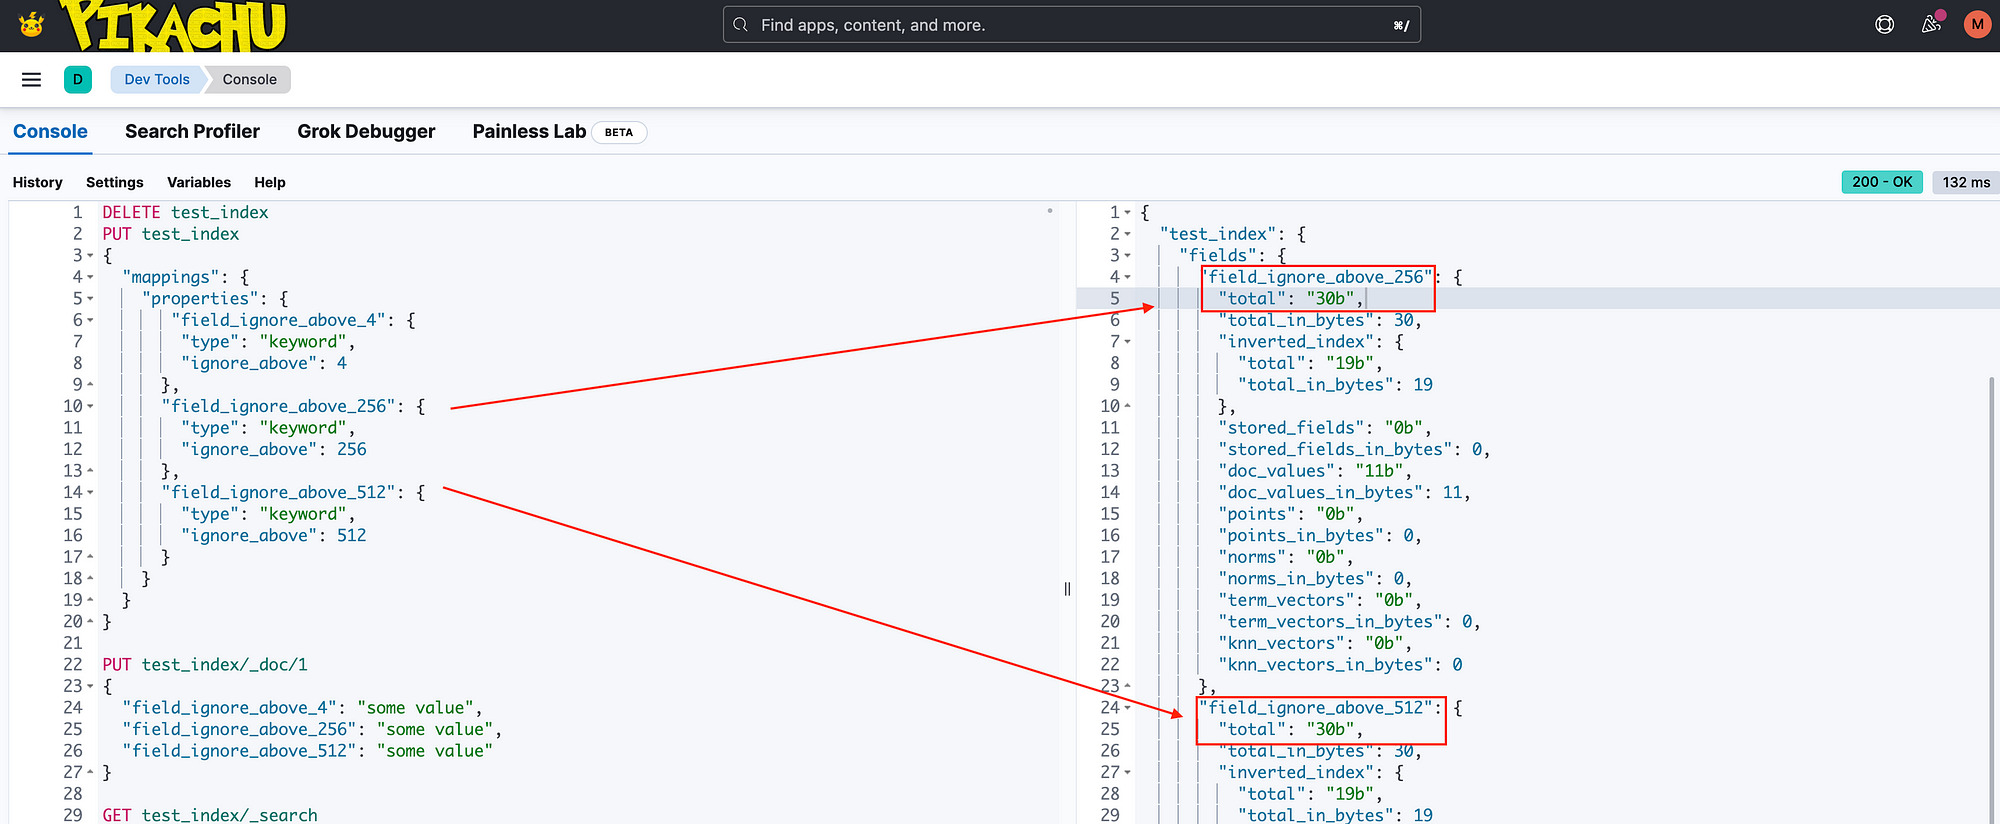Viewport: 2000px width, 824px height.
Task: Focus the Find apps search field
Action: pyautogui.click(x=1072, y=25)
